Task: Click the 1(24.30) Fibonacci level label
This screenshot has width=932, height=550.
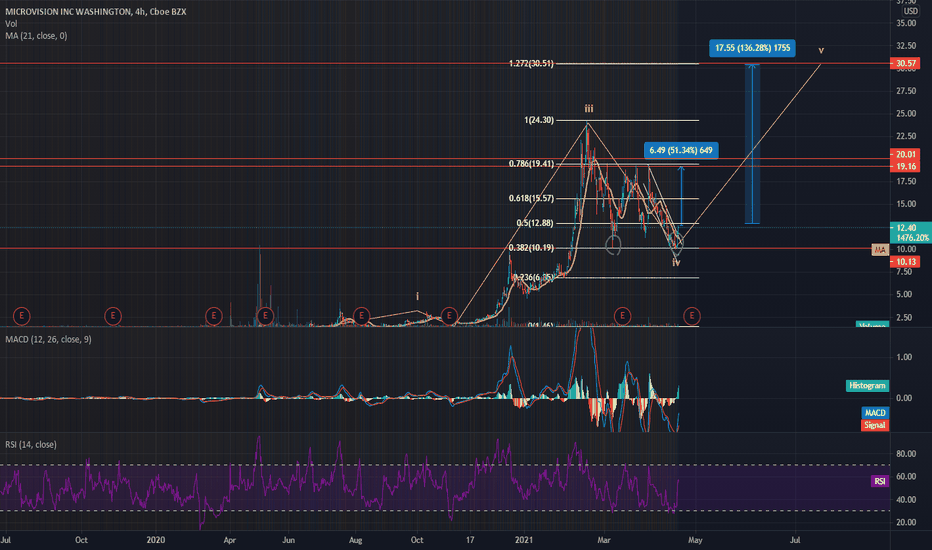Action: pyautogui.click(x=539, y=120)
